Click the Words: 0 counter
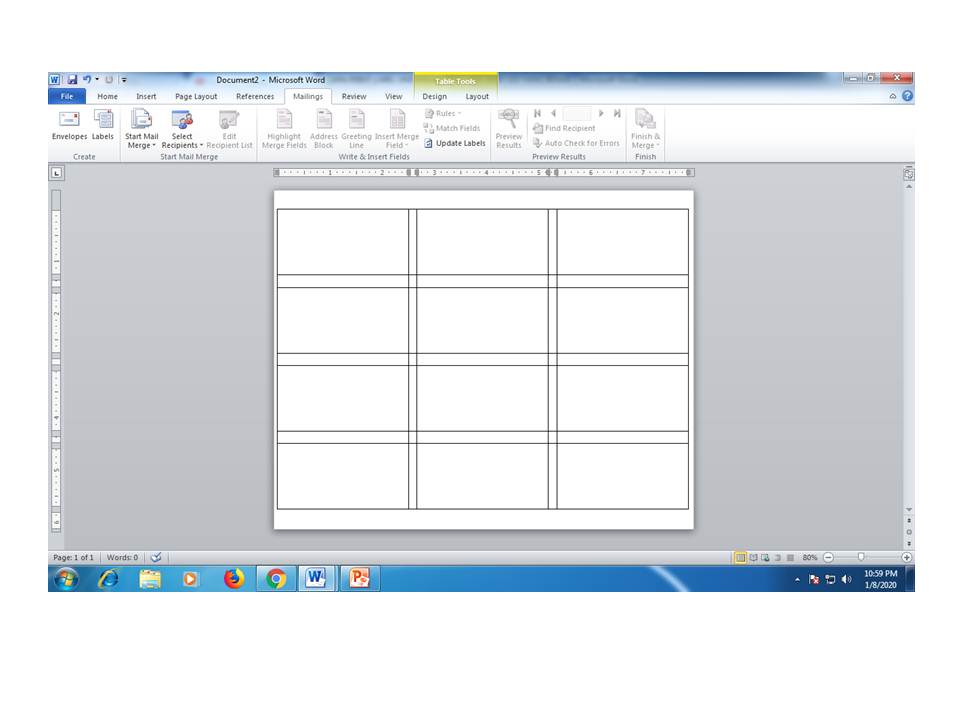Image resolution: width=960 pixels, height=720 pixels. 122,557
